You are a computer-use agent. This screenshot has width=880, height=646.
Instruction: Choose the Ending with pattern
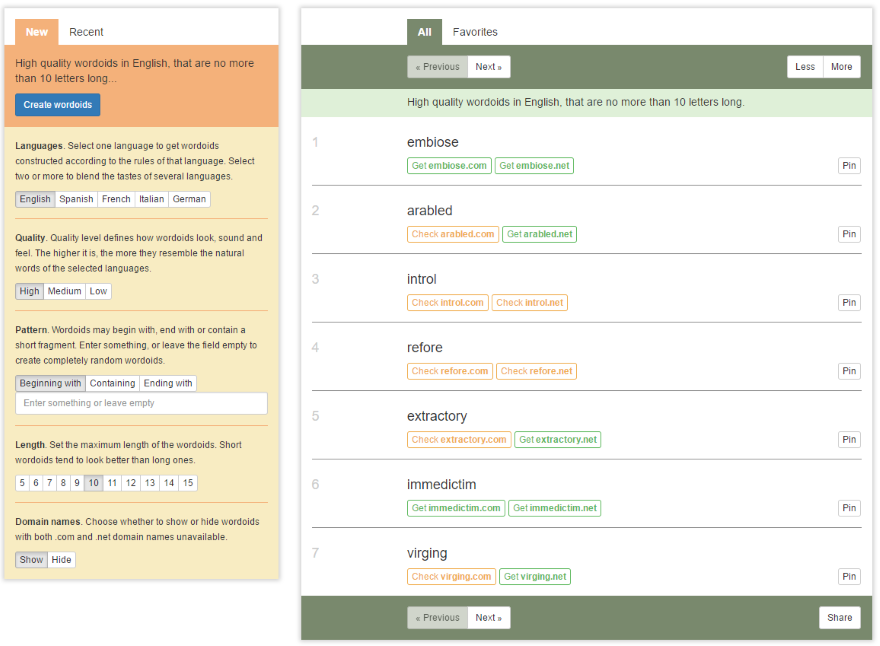pyautogui.click(x=168, y=383)
